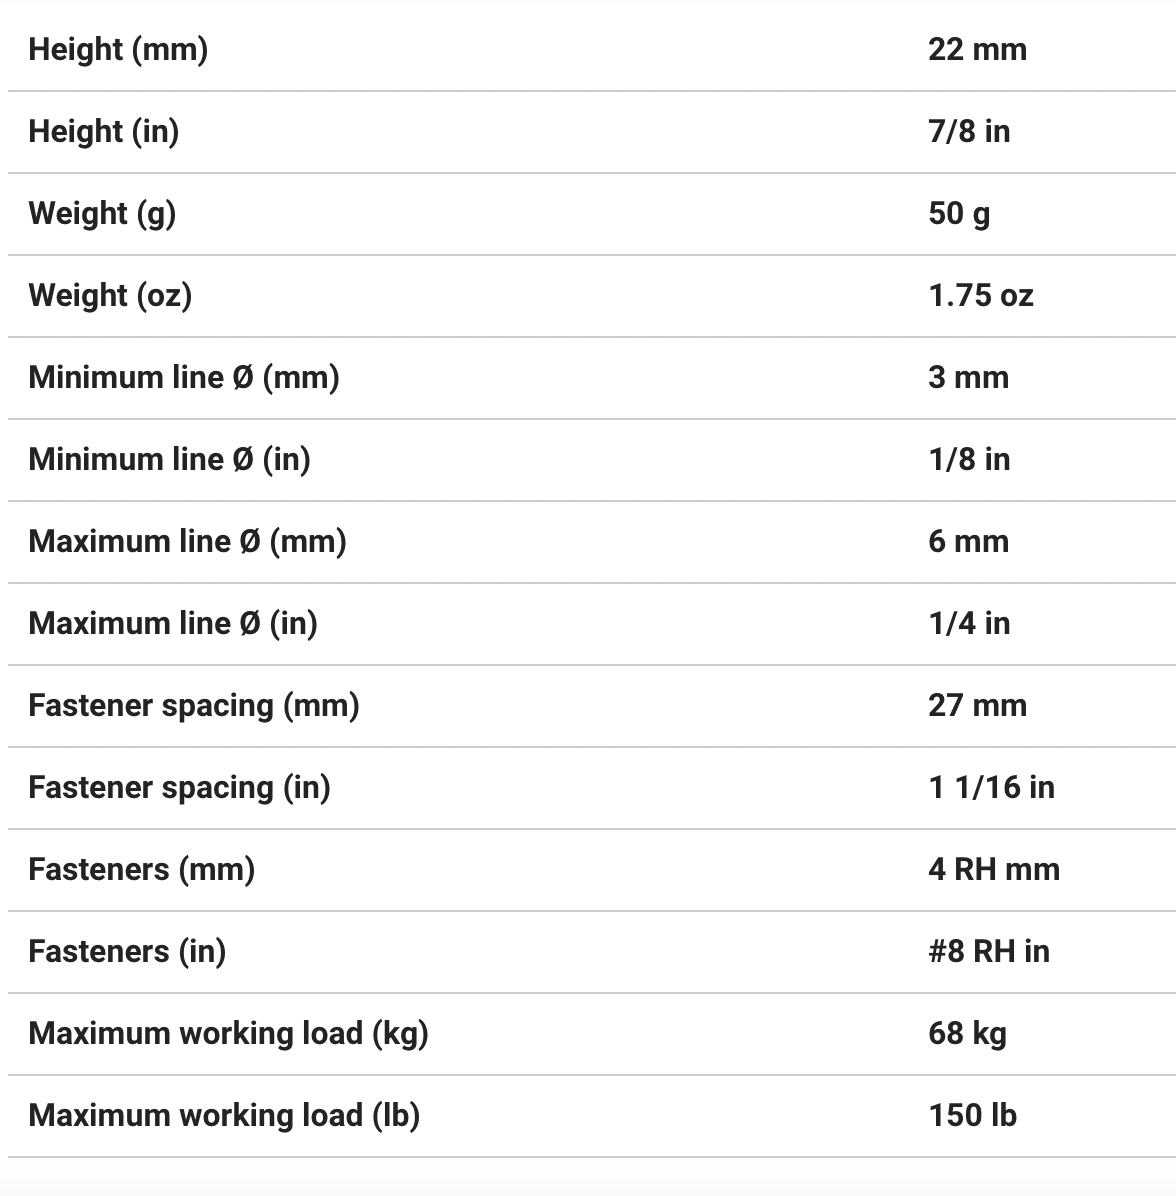1176x1196 pixels.
Task: Select the "68 kg" working load value
Action: click(x=967, y=1033)
